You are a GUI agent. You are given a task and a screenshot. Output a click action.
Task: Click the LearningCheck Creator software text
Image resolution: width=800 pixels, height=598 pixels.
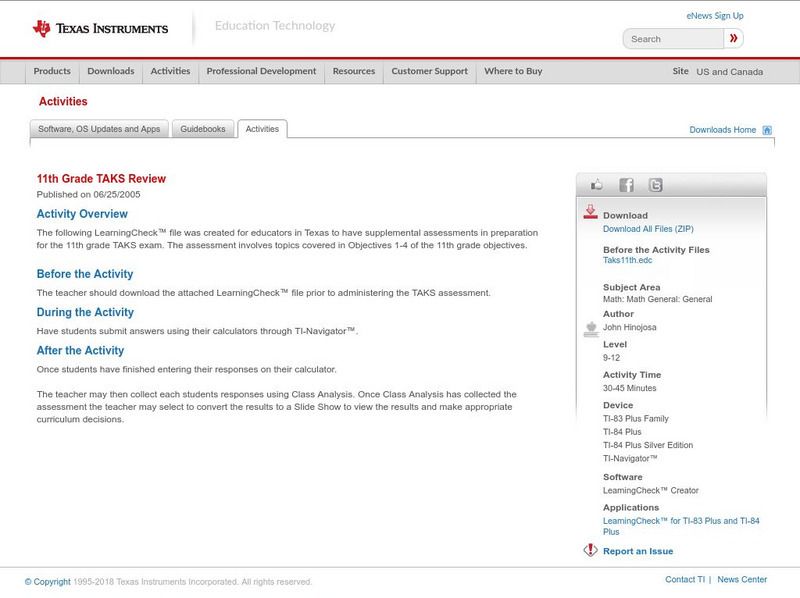point(651,490)
